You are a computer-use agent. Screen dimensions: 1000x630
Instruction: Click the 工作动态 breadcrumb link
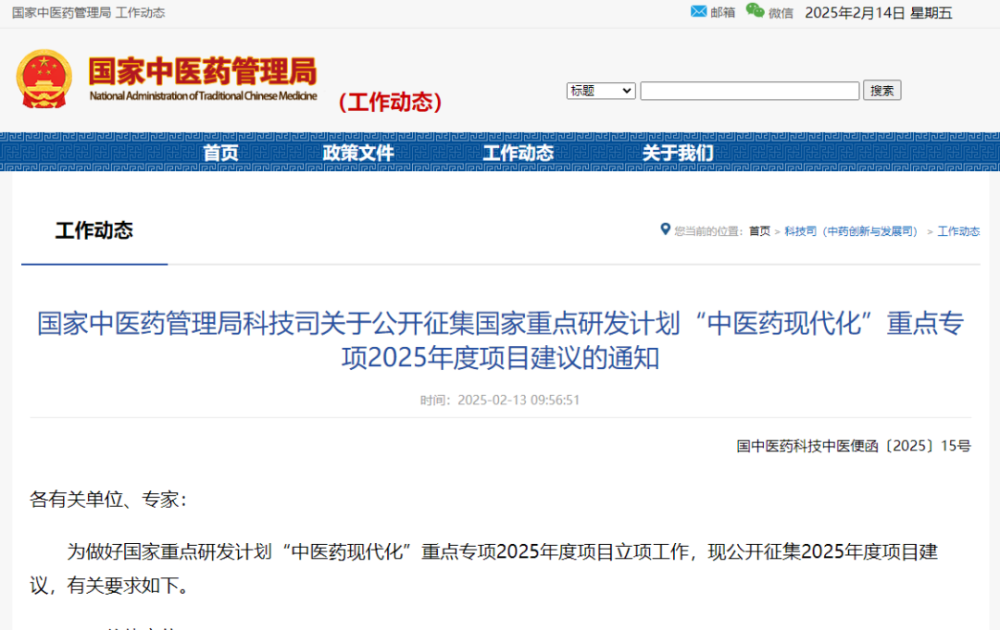pyautogui.click(x=959, y=231)
